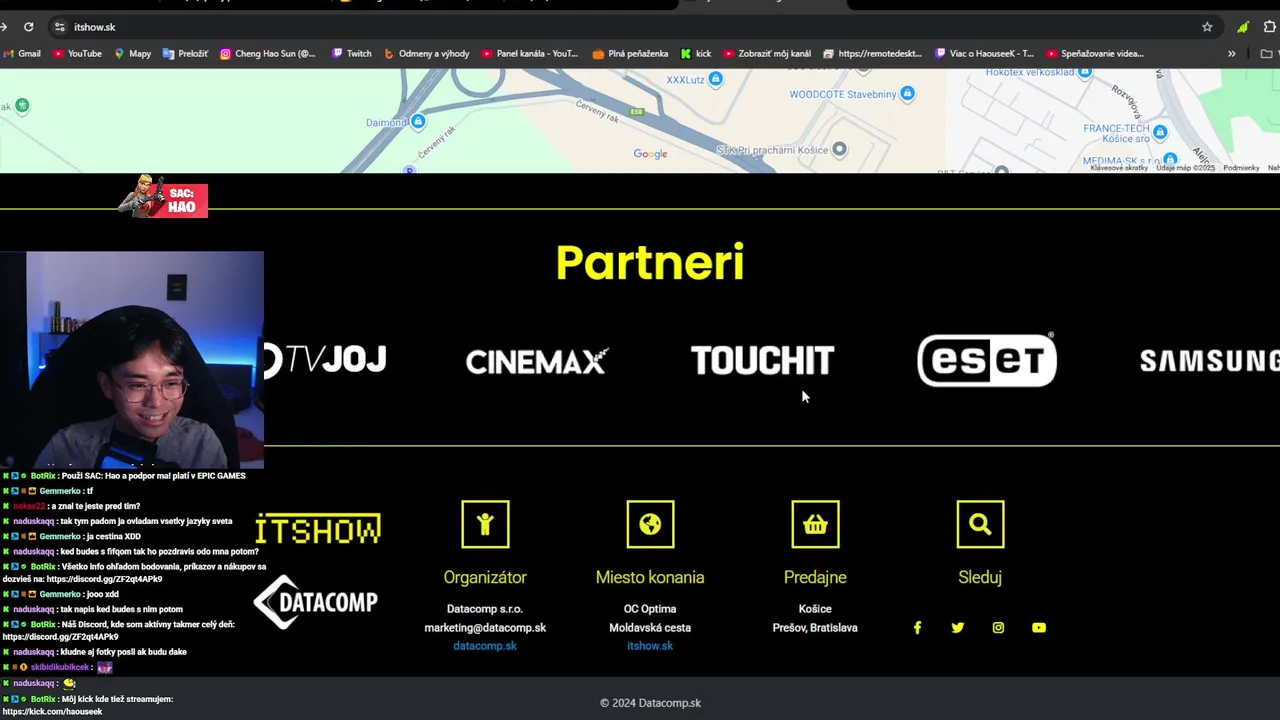Screen dimensions: 1280x720
Task: Click the DATACOMP footer logo
Action: [315, 602]
